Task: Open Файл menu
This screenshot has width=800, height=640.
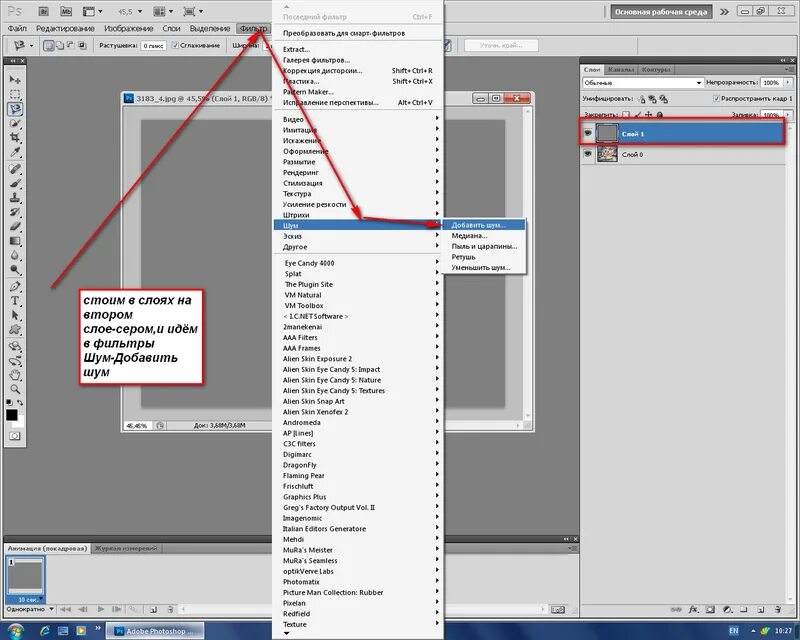Action: pyautogui.click(x=17, y=29)
